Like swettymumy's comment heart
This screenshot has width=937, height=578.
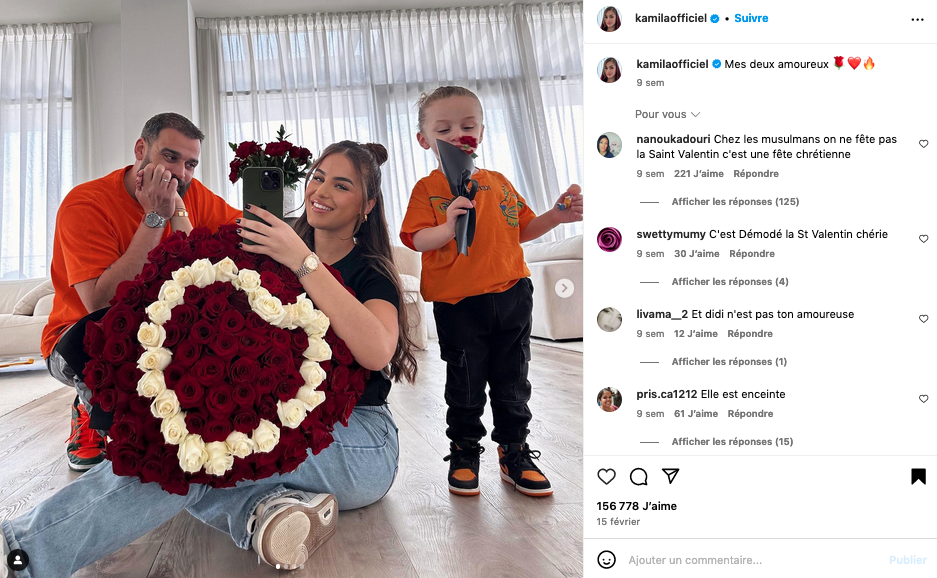tap(923, 238)
